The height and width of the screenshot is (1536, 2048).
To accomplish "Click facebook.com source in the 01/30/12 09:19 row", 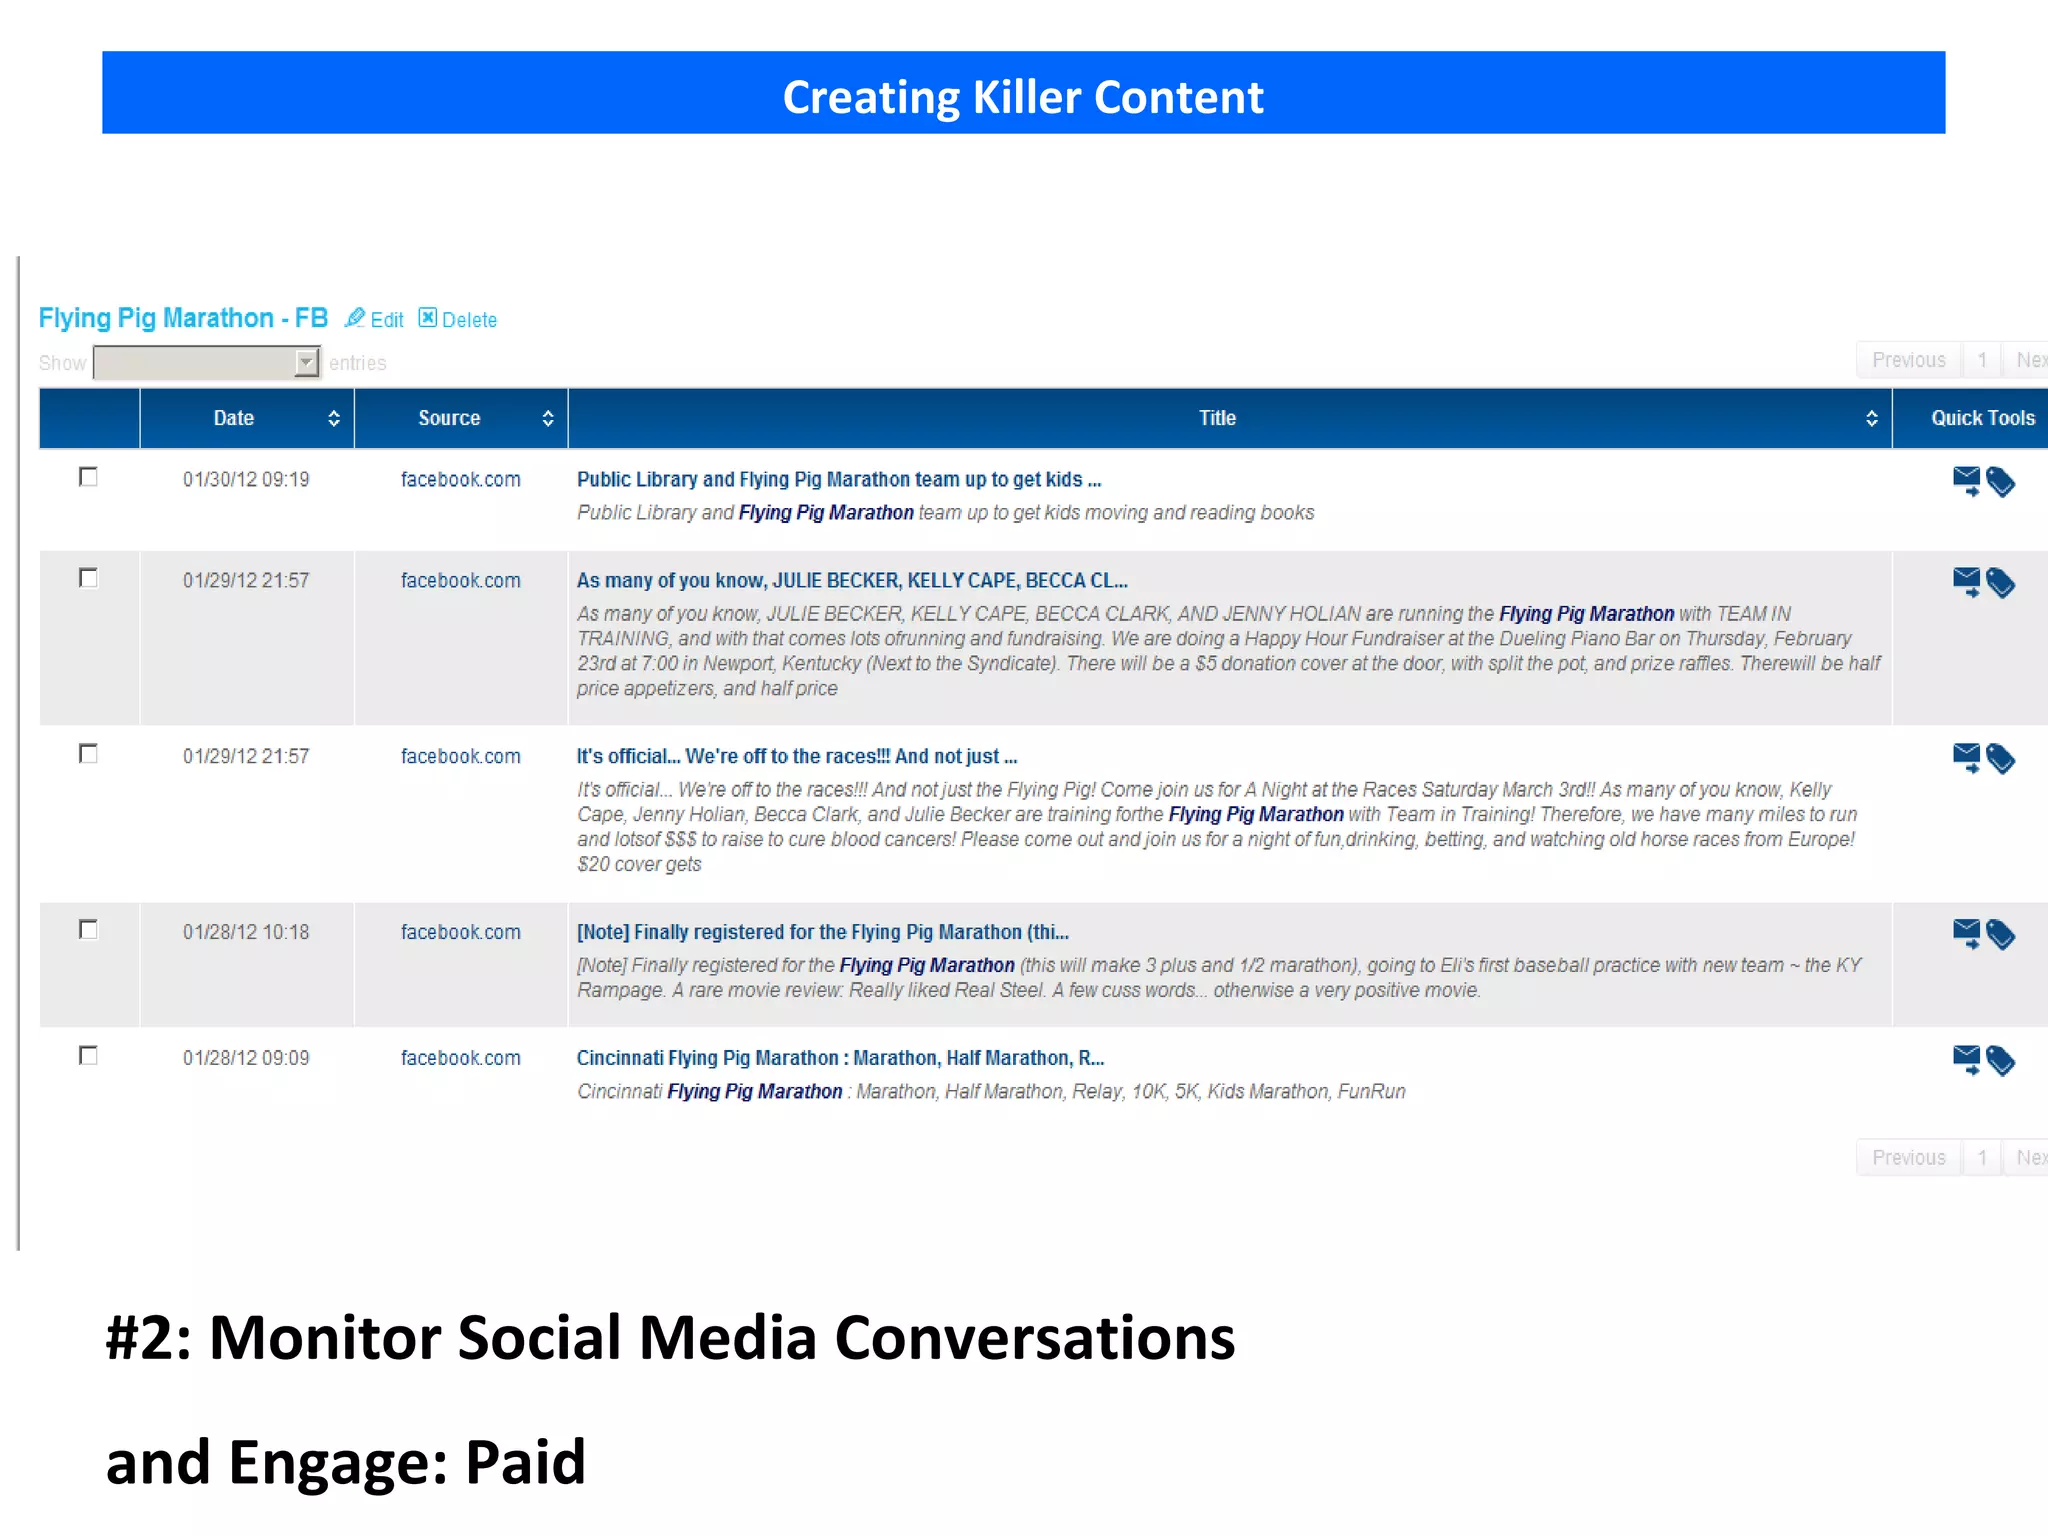I will pos(461,479).
